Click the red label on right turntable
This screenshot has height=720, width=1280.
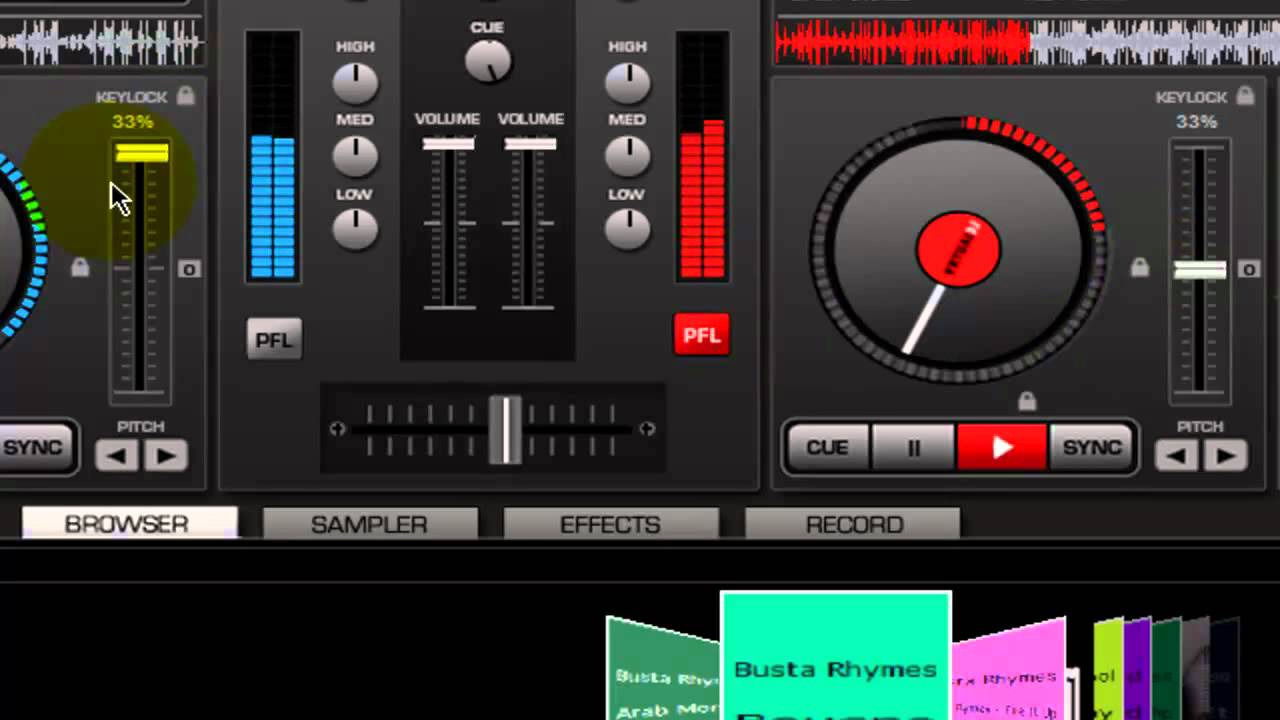coord(958,250)
